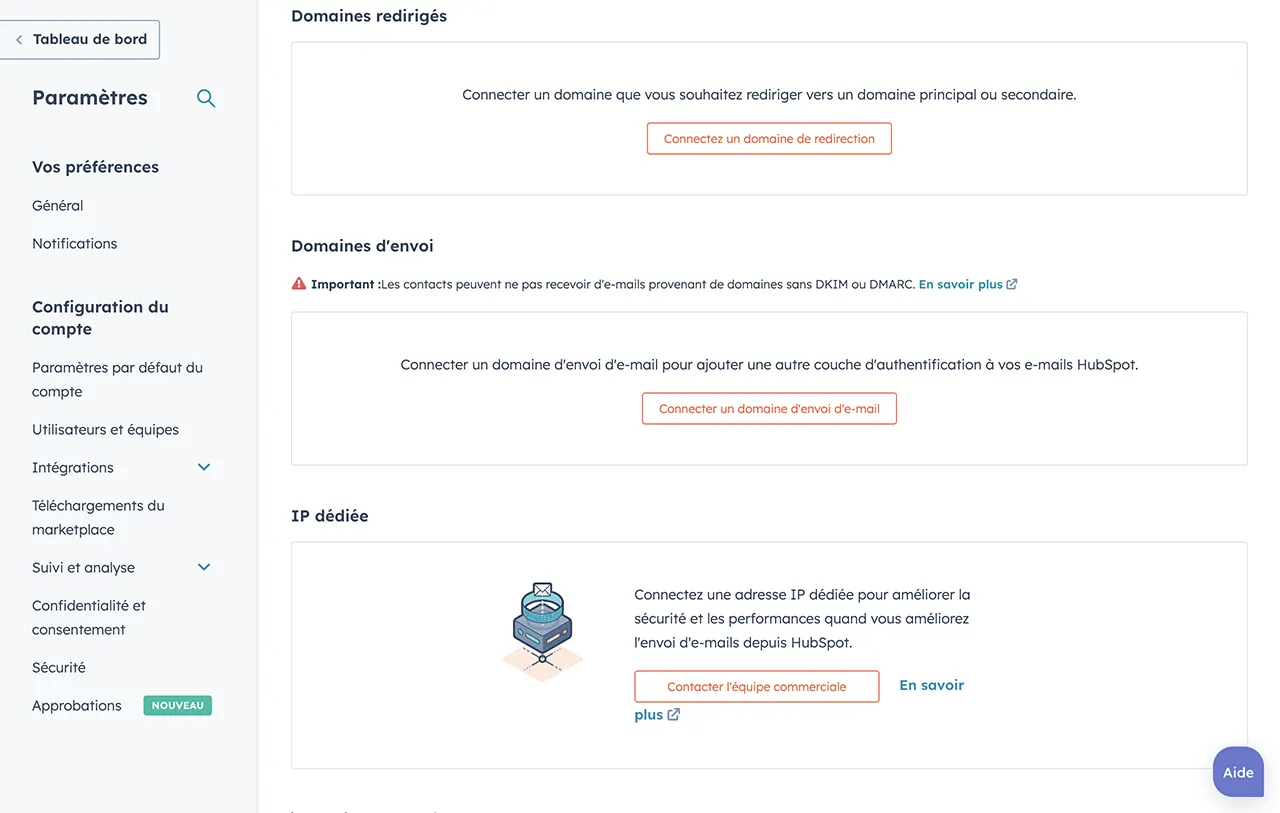Click Contacter l'équipe commerciale button
The height and width of the screenshot is (813, 1280).
pyautogui.click(x=757, y=687)
